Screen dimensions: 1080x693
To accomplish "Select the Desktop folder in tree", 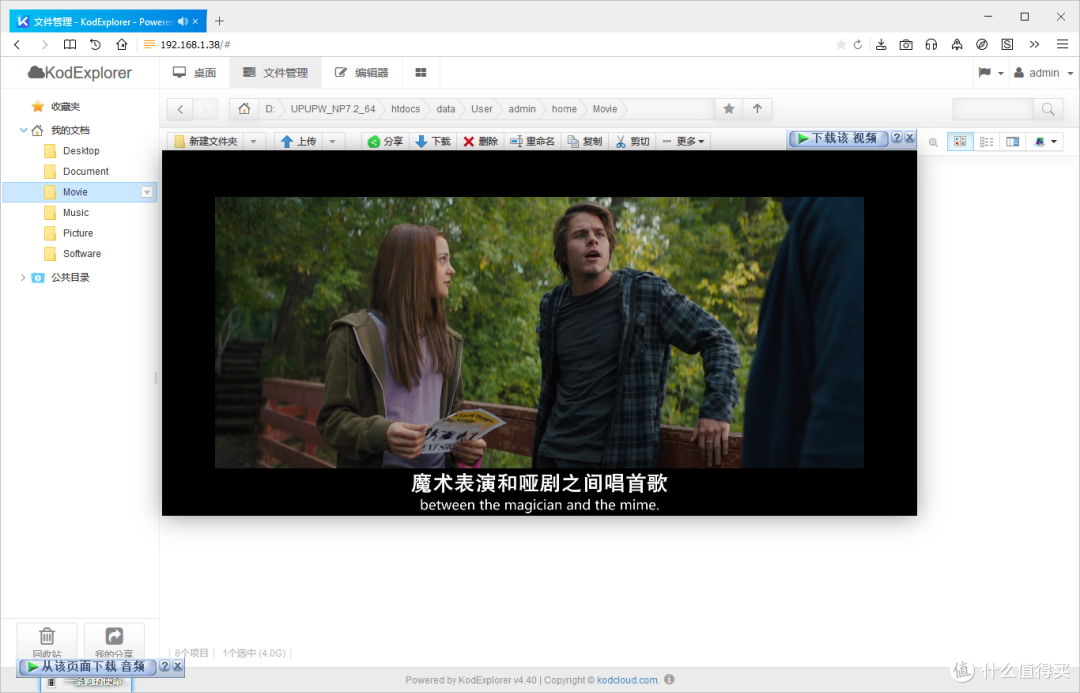I will 81,151.
